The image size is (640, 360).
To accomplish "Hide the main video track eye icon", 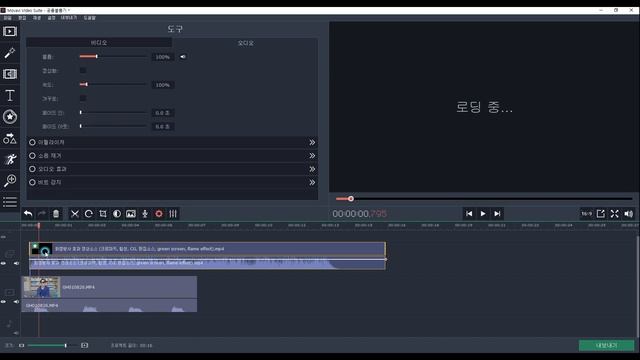I will (x=3, y=302).
